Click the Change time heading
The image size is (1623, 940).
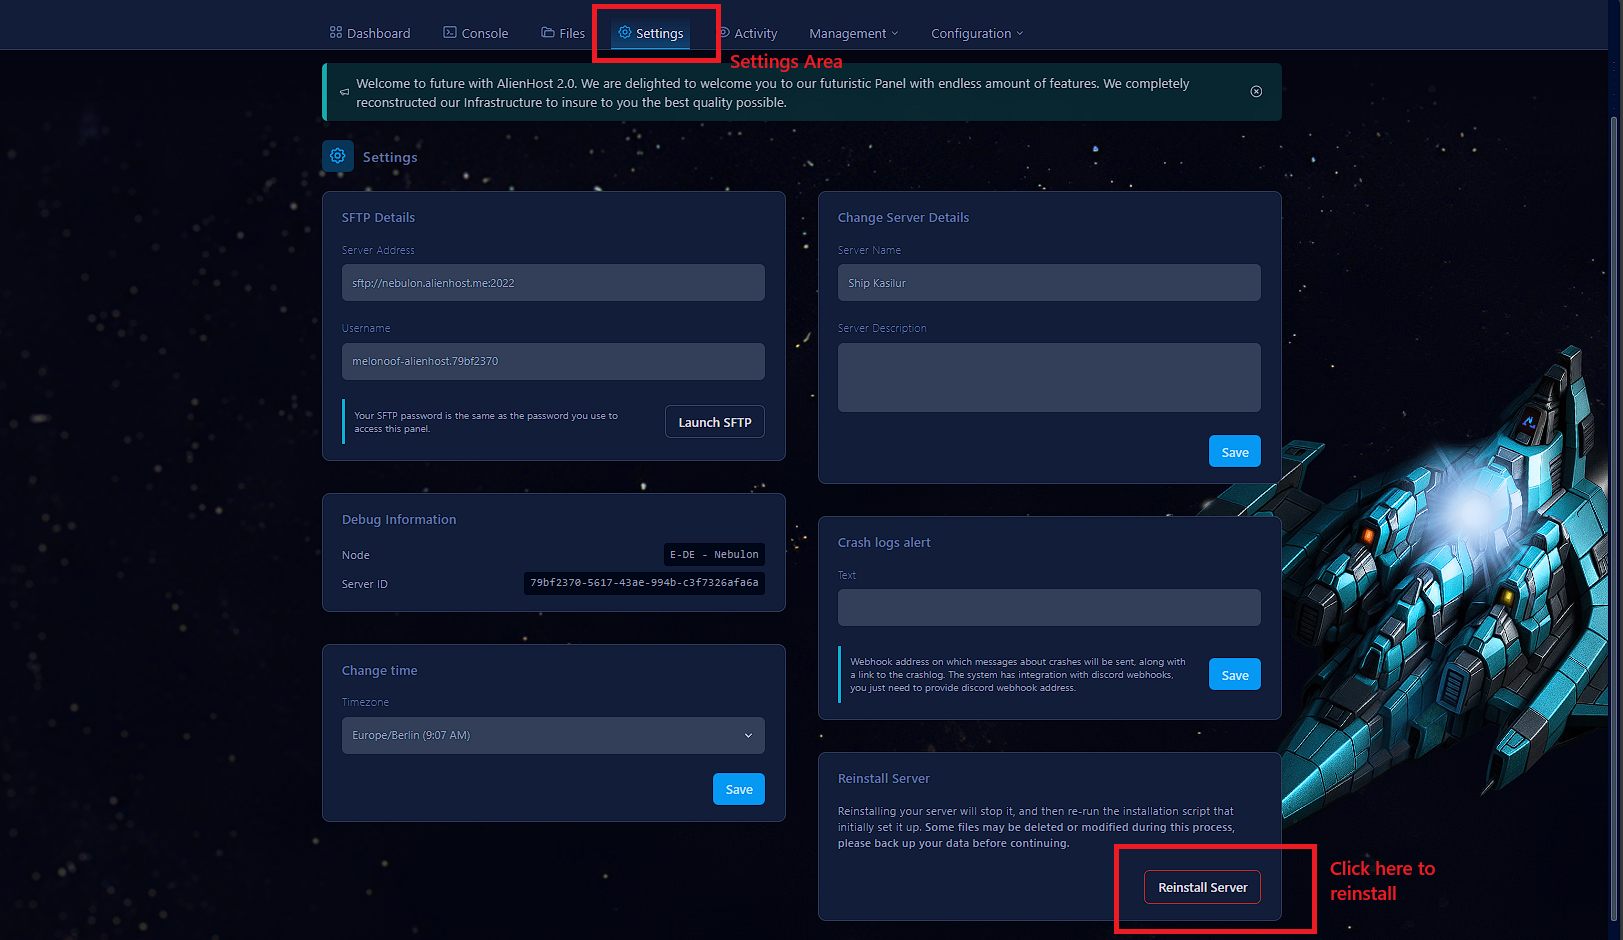380,670
